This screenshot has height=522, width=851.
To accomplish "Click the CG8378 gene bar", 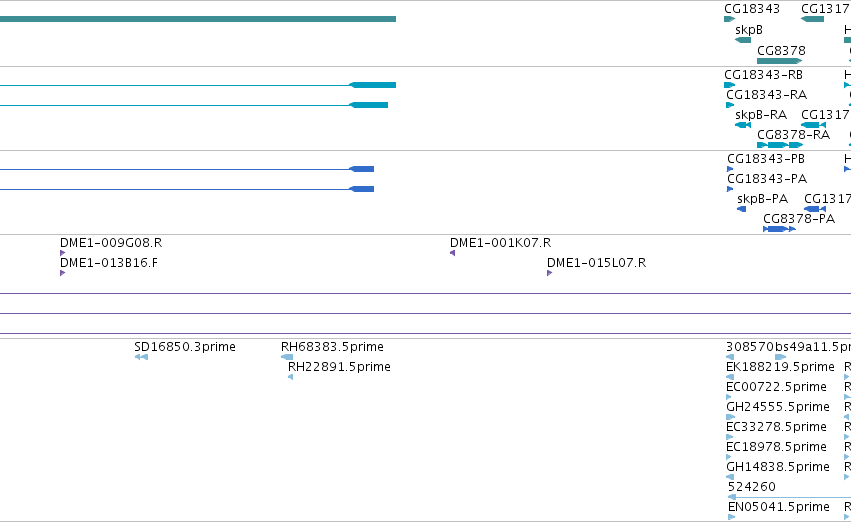I will (779, 61).
